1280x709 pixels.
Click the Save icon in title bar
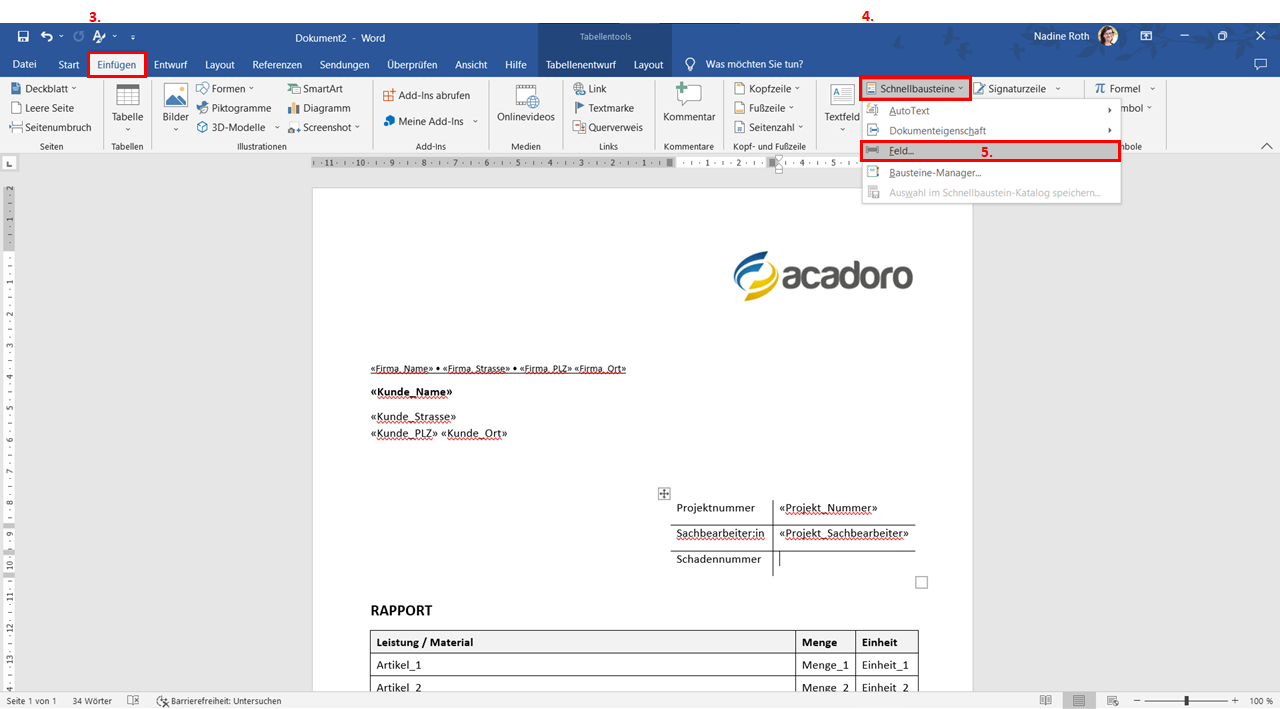tap(22, 37)
